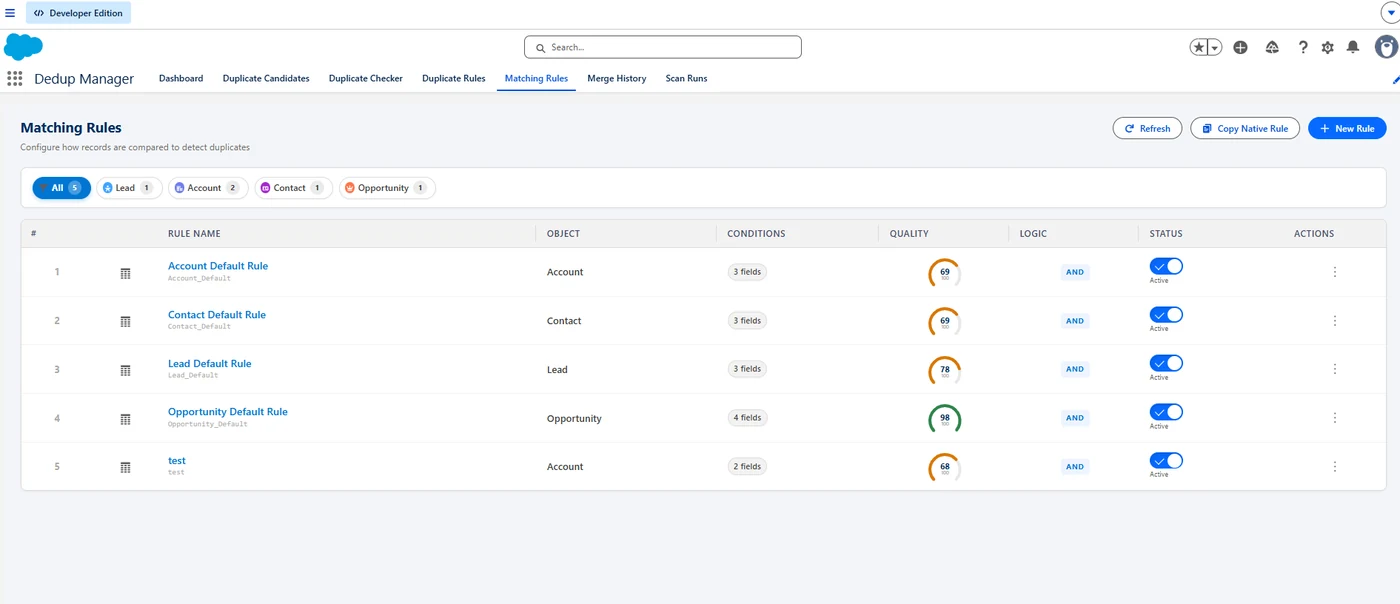Expand the favorites list dropdown arrow

[x=1214, y=47]
